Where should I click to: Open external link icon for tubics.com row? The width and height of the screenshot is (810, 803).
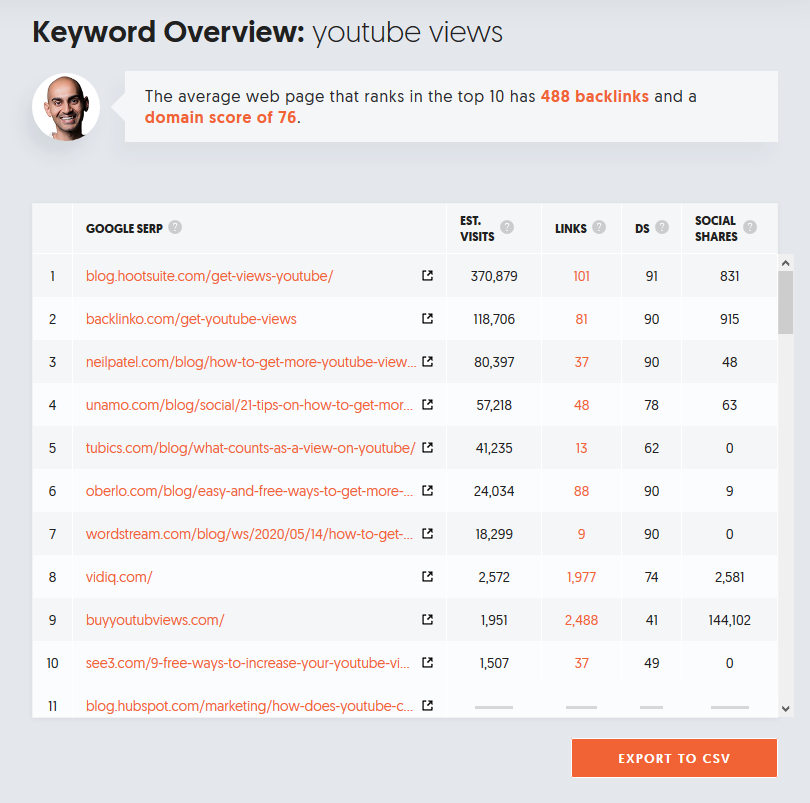[x=427, y=447]
